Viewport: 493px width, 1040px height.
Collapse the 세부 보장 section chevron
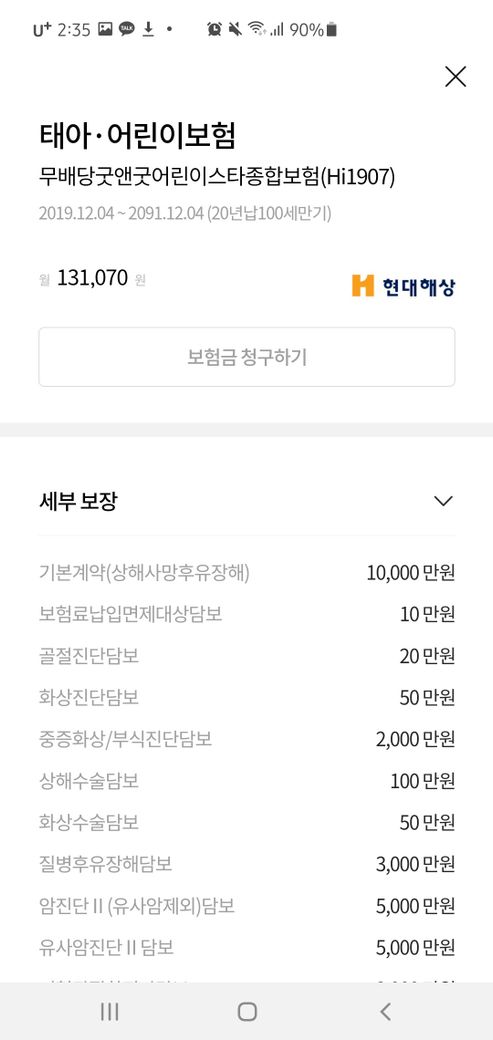[443, 501]
